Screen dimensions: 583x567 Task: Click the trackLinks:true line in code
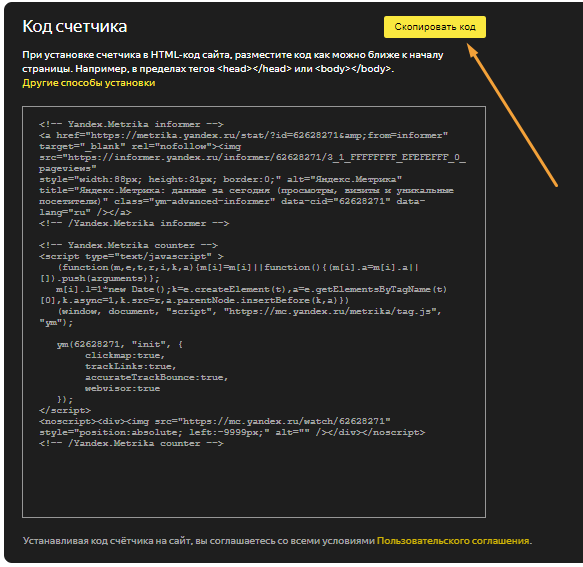point(131,366)
